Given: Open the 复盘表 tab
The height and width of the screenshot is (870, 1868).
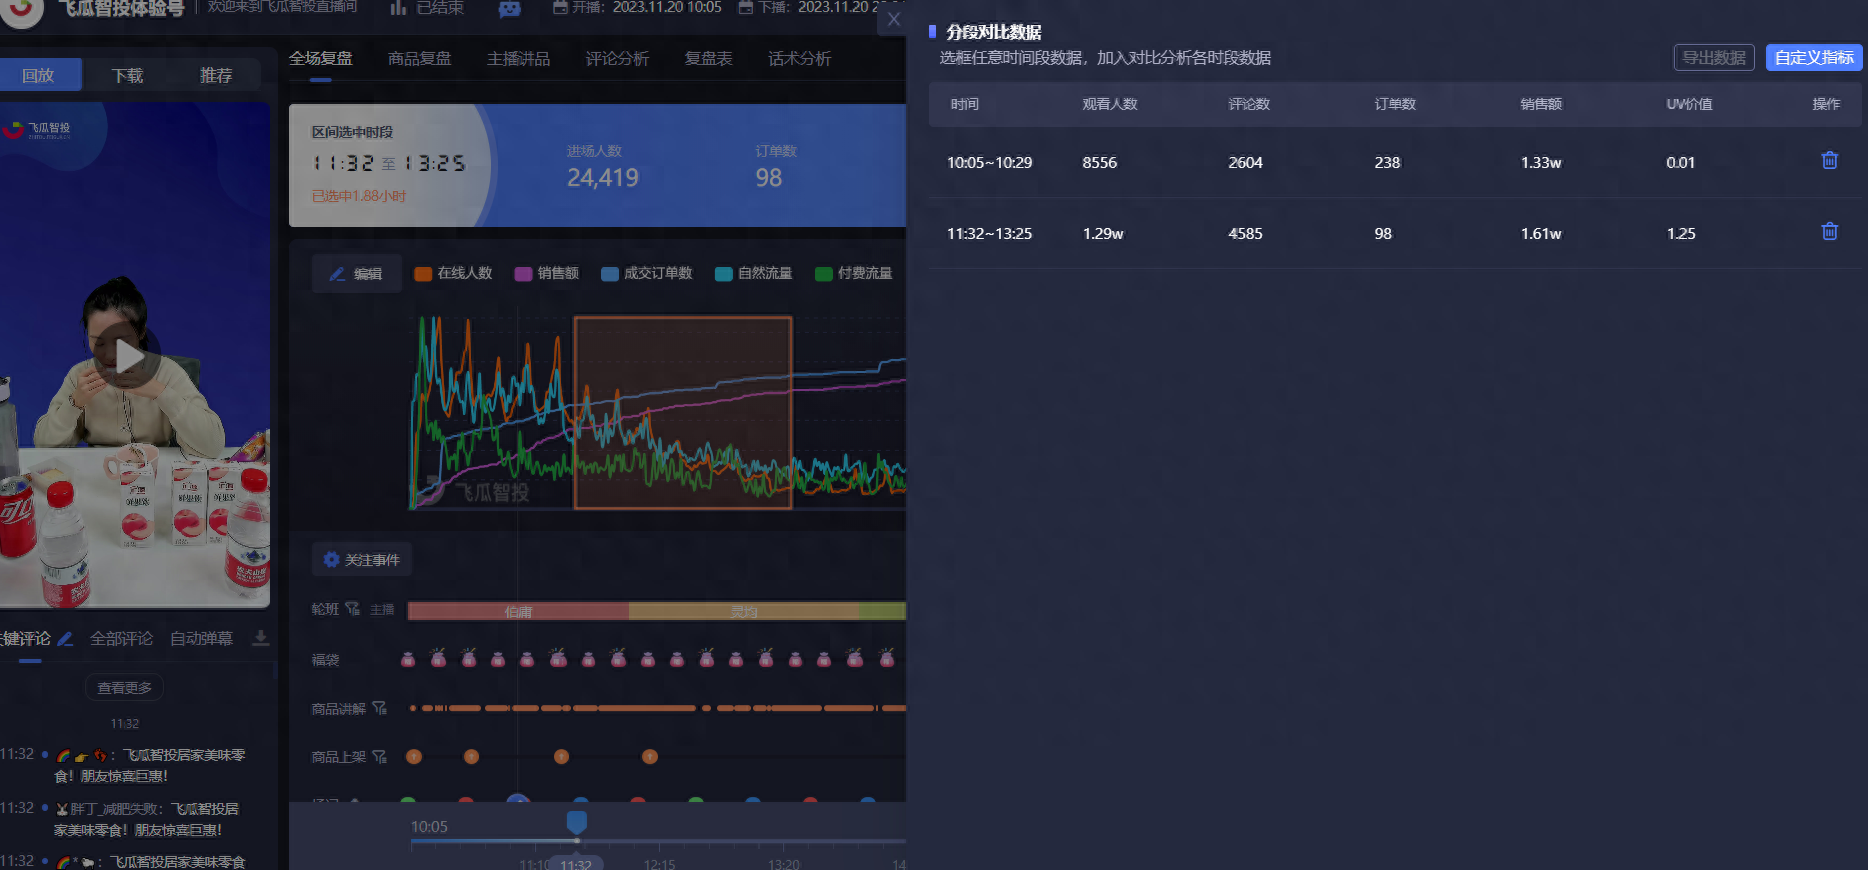Looking at the screenshot, I should 709,59.
